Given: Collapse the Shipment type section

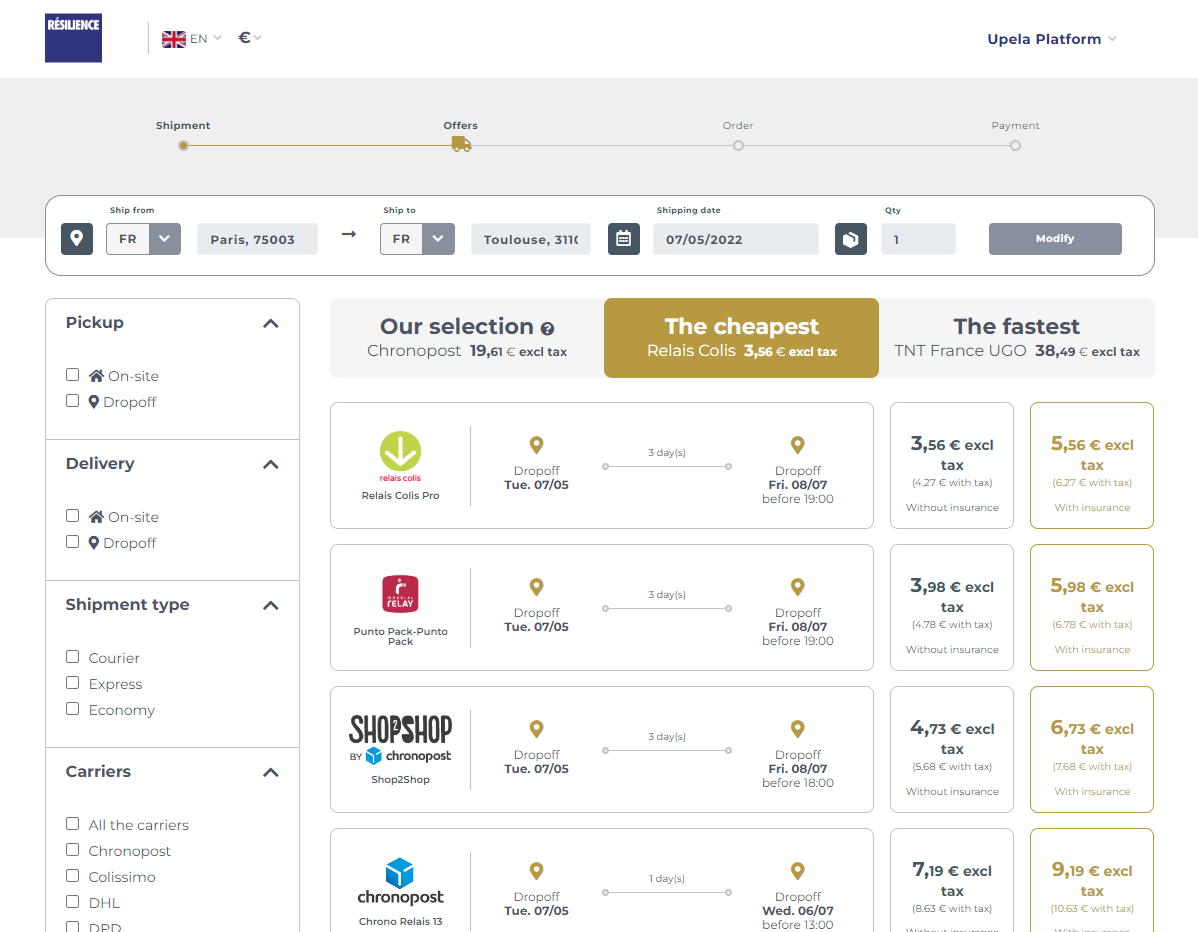Looking at the screenshot, I should click(x=270, y=606).
